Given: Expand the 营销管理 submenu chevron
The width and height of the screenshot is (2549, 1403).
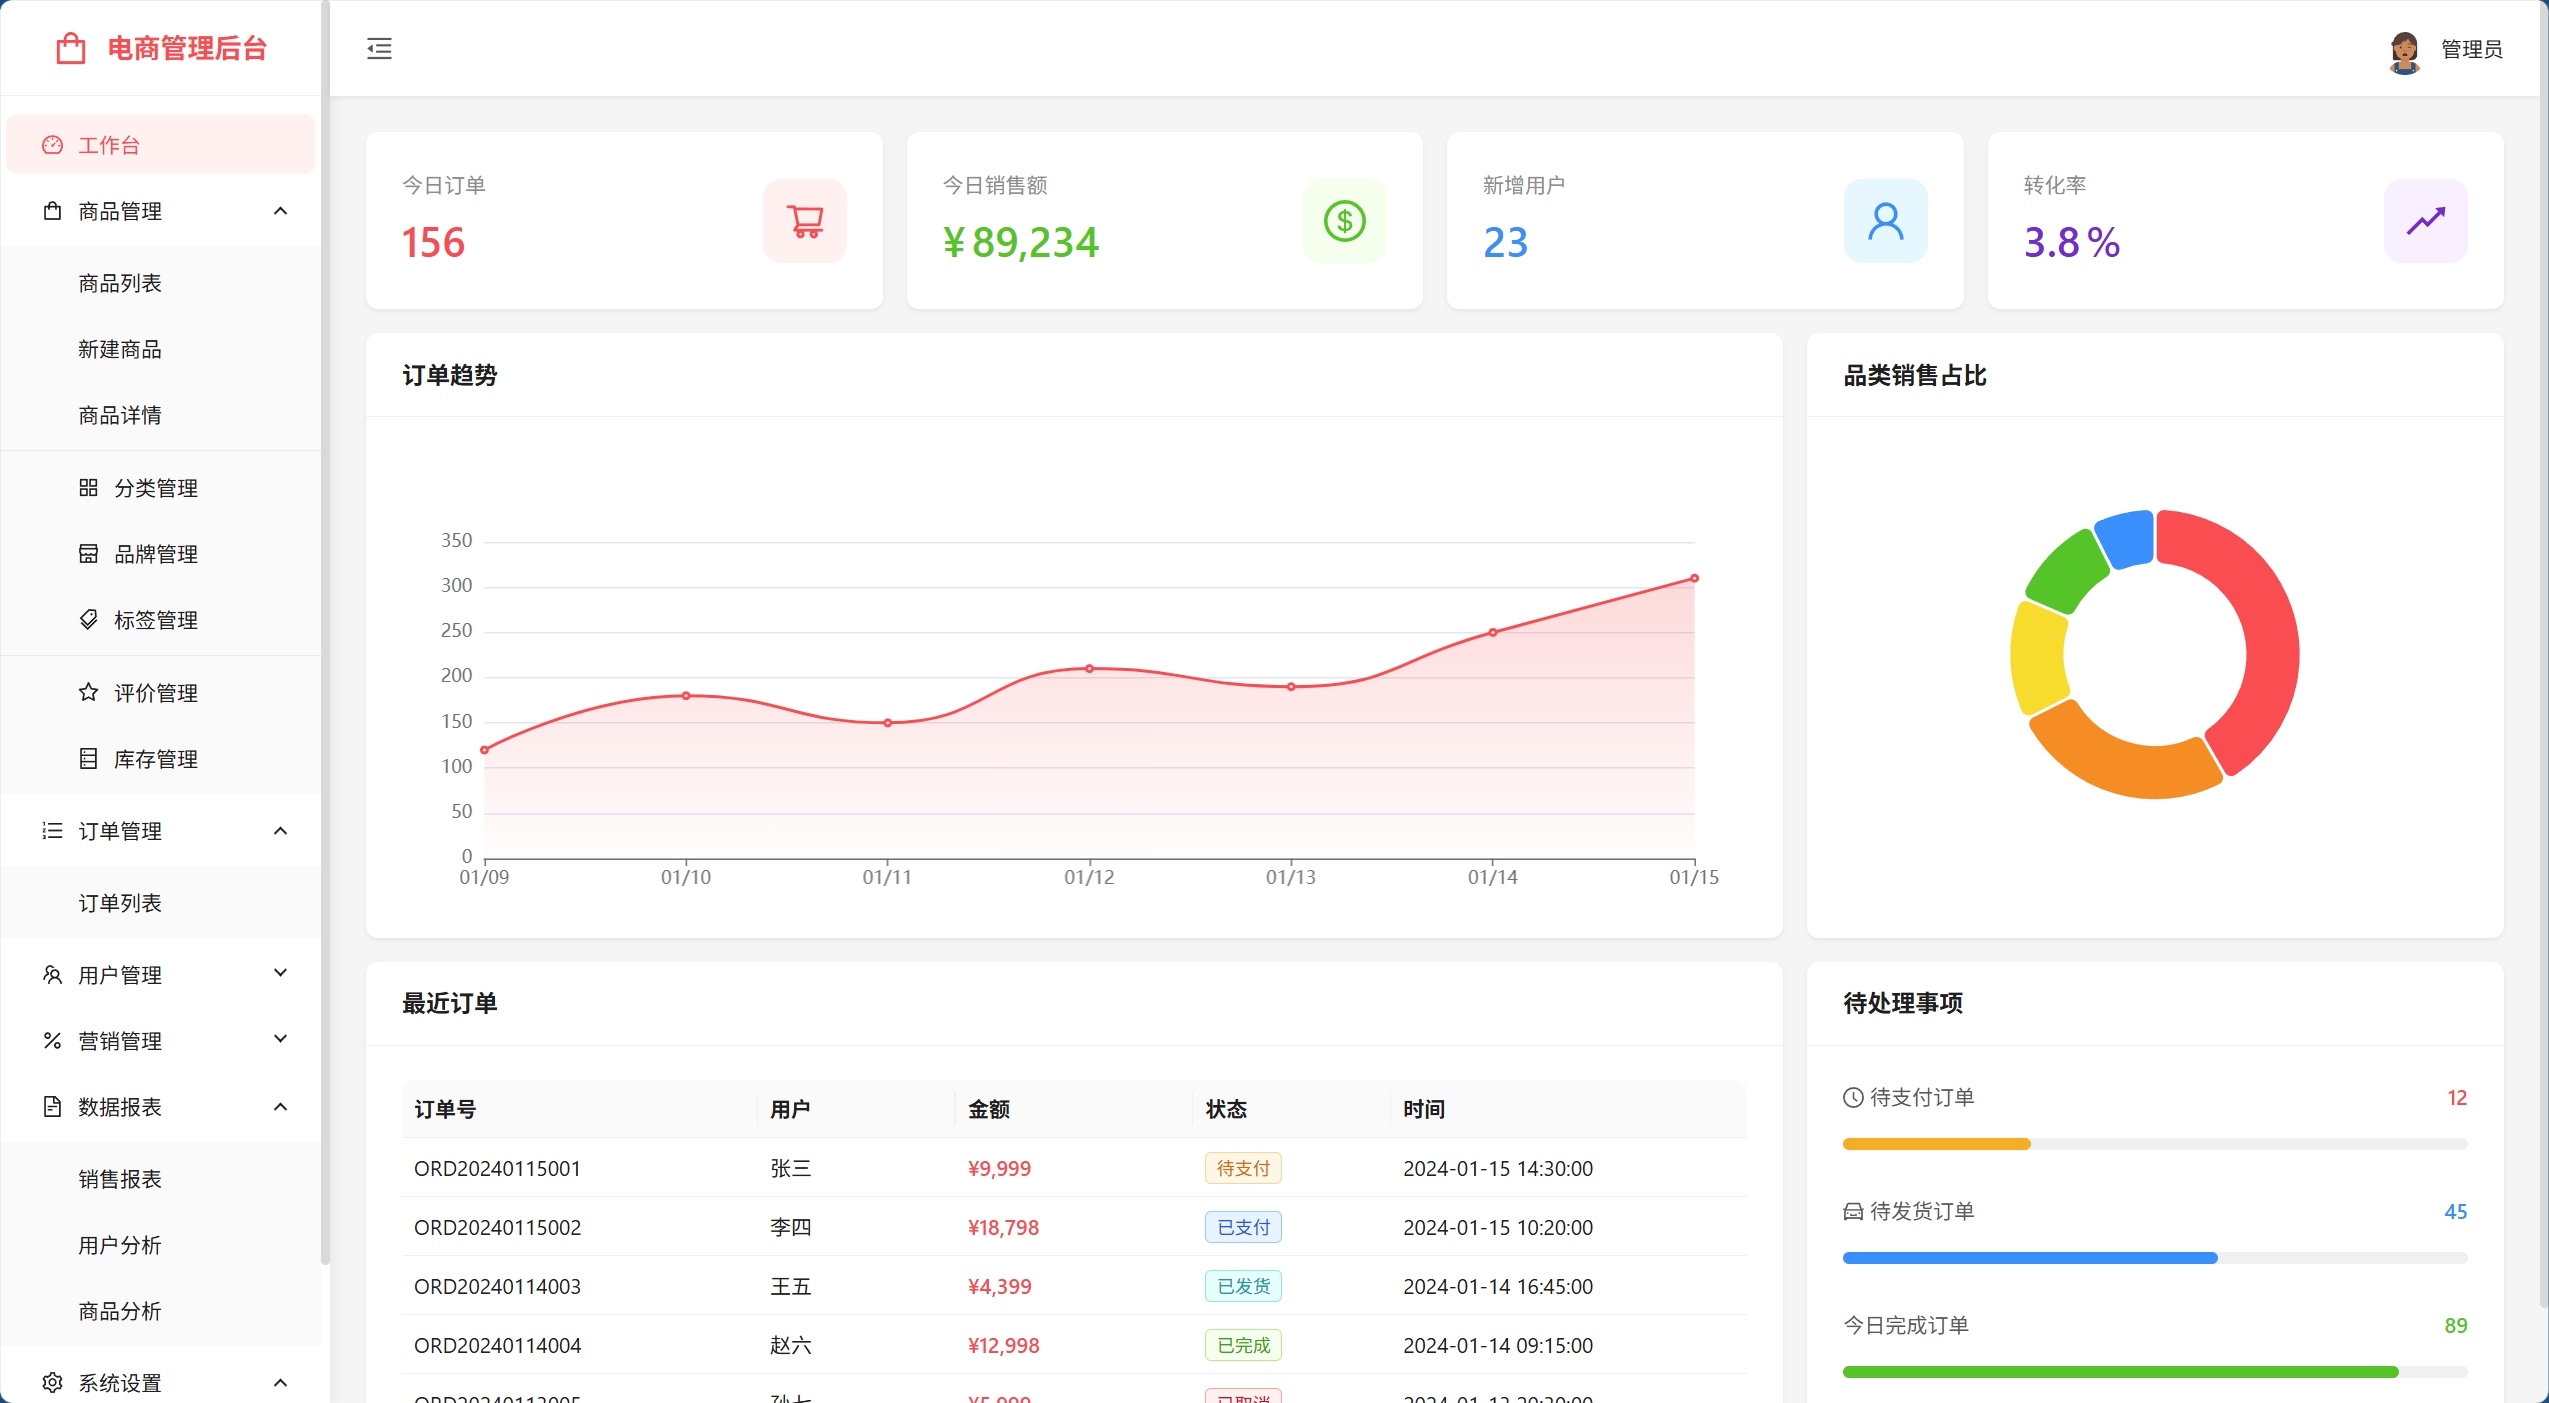Looking at the screenshot, I should pyautogui.click(x=281, y=1039).
